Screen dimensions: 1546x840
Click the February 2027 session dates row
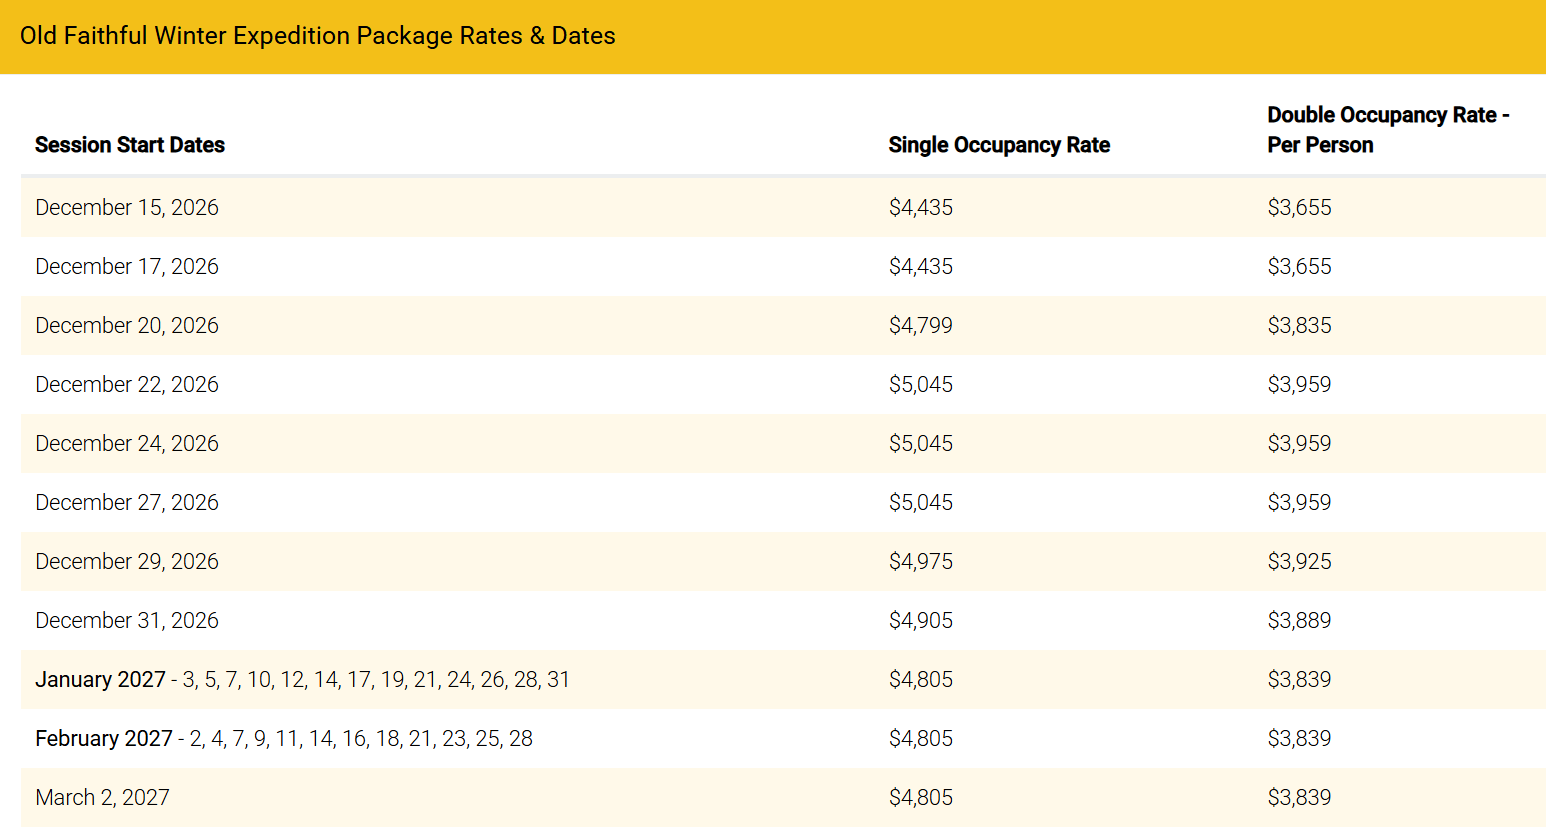point(284,738)
